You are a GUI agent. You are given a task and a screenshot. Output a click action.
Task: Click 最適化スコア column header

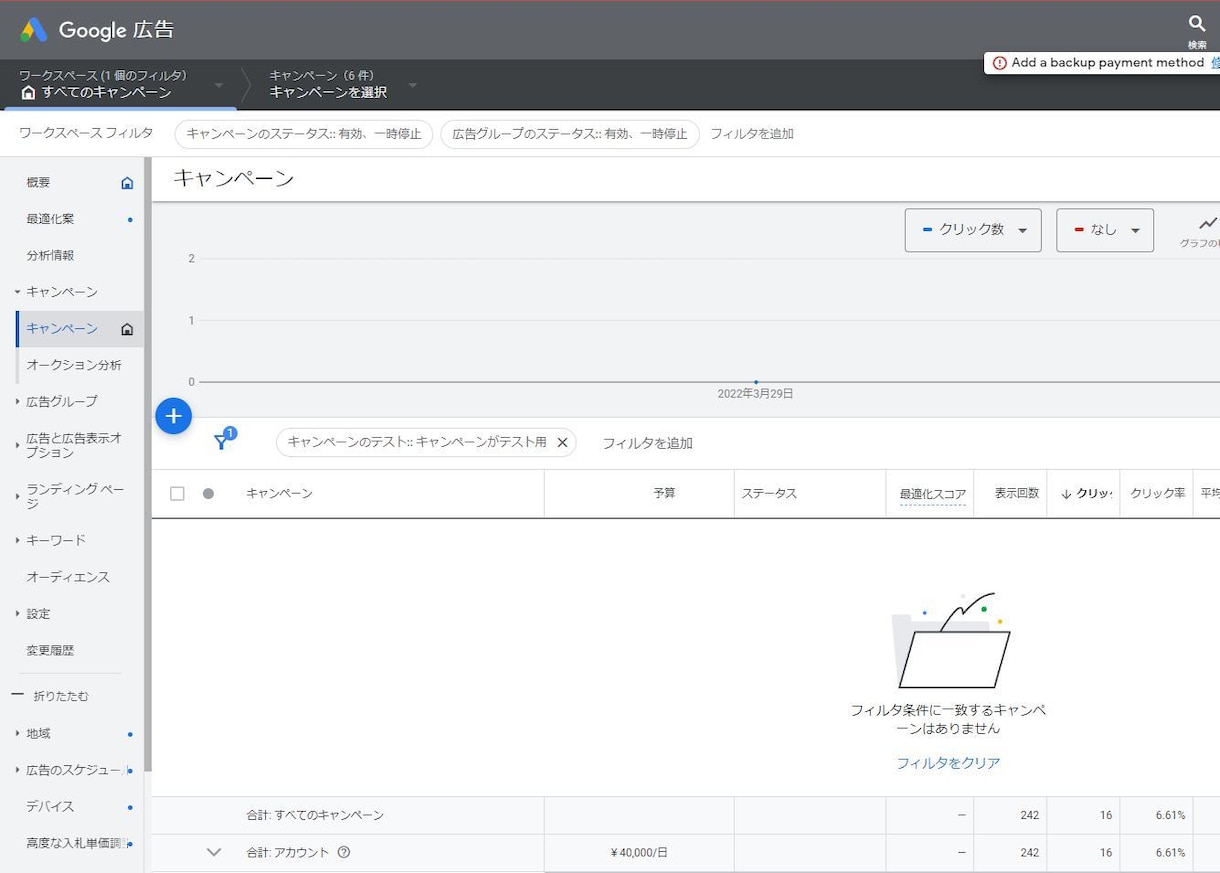click(933, 494)
